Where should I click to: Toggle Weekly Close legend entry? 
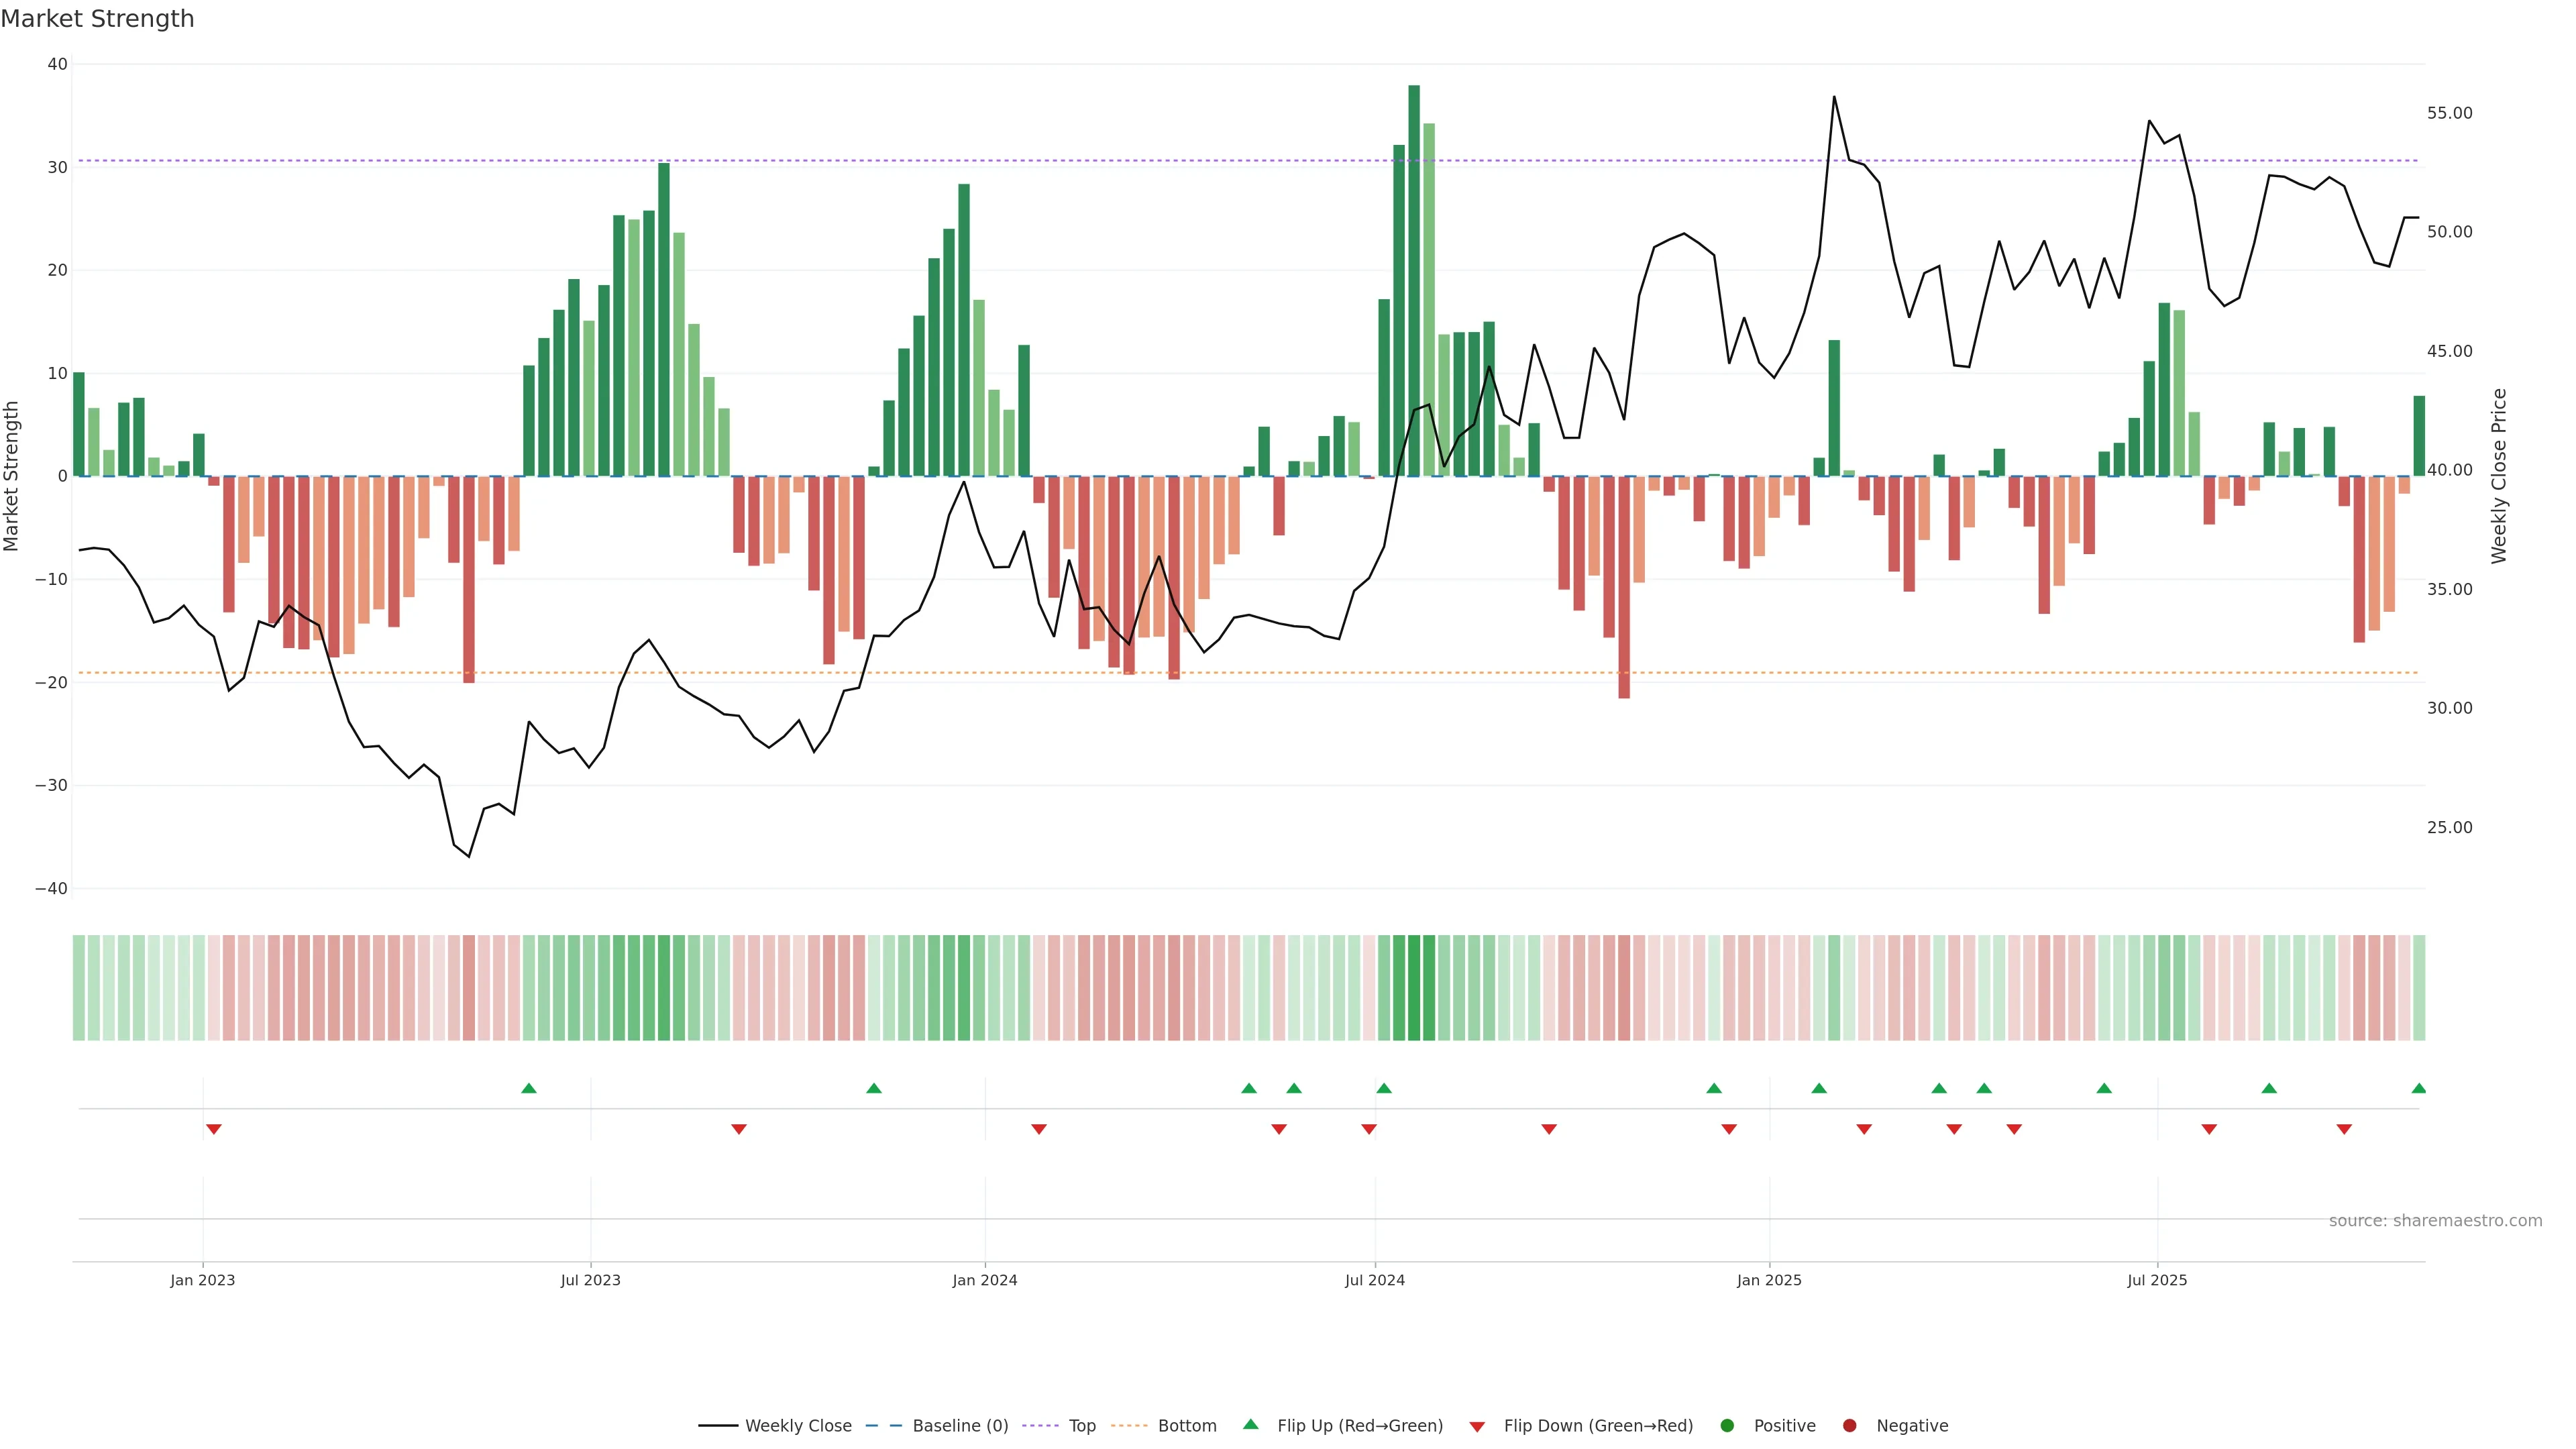tap(797, 1426)
